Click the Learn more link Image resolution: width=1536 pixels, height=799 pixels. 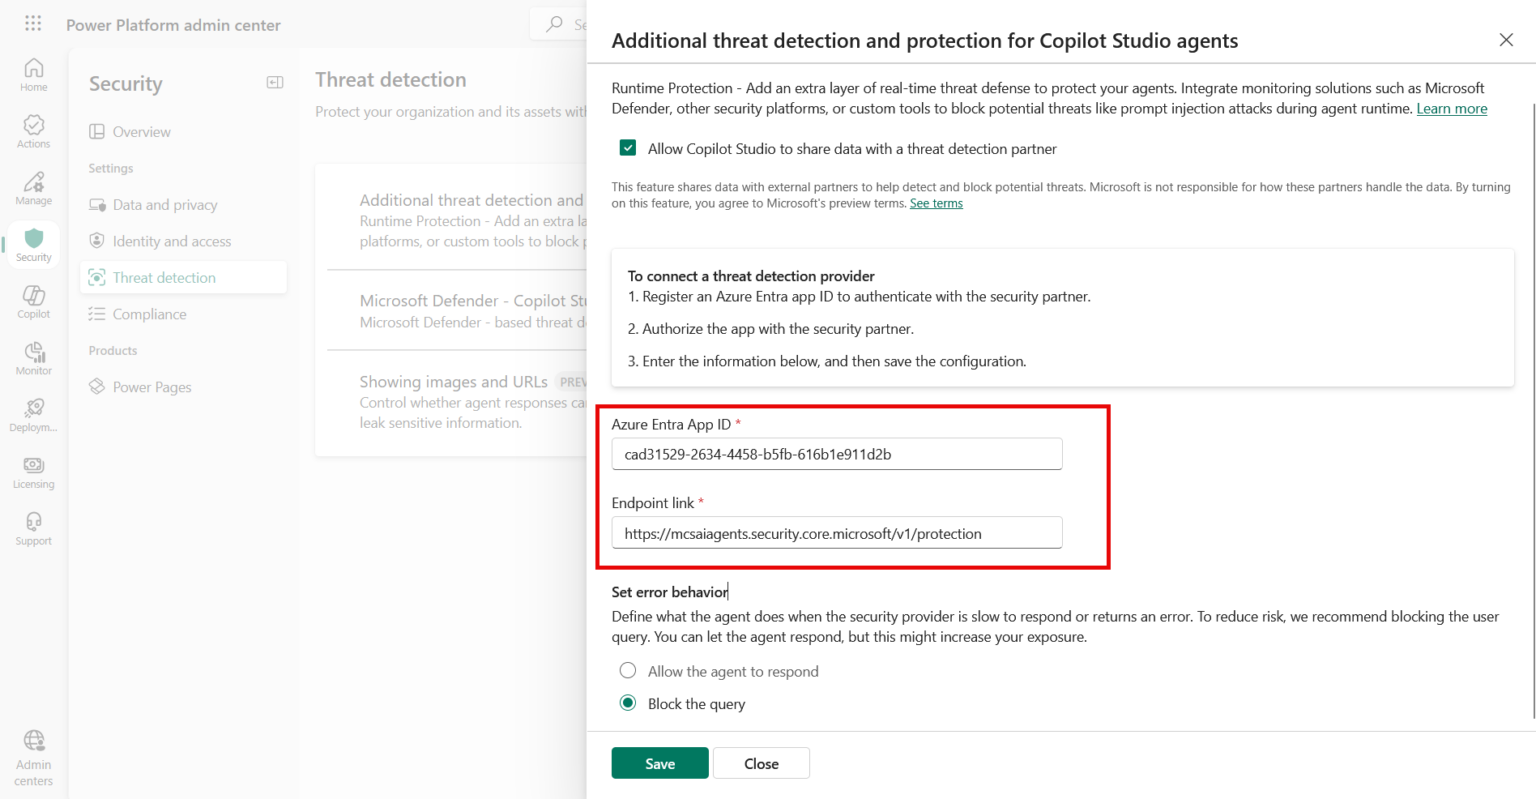pyautogui.click(x=1451, y=109)
